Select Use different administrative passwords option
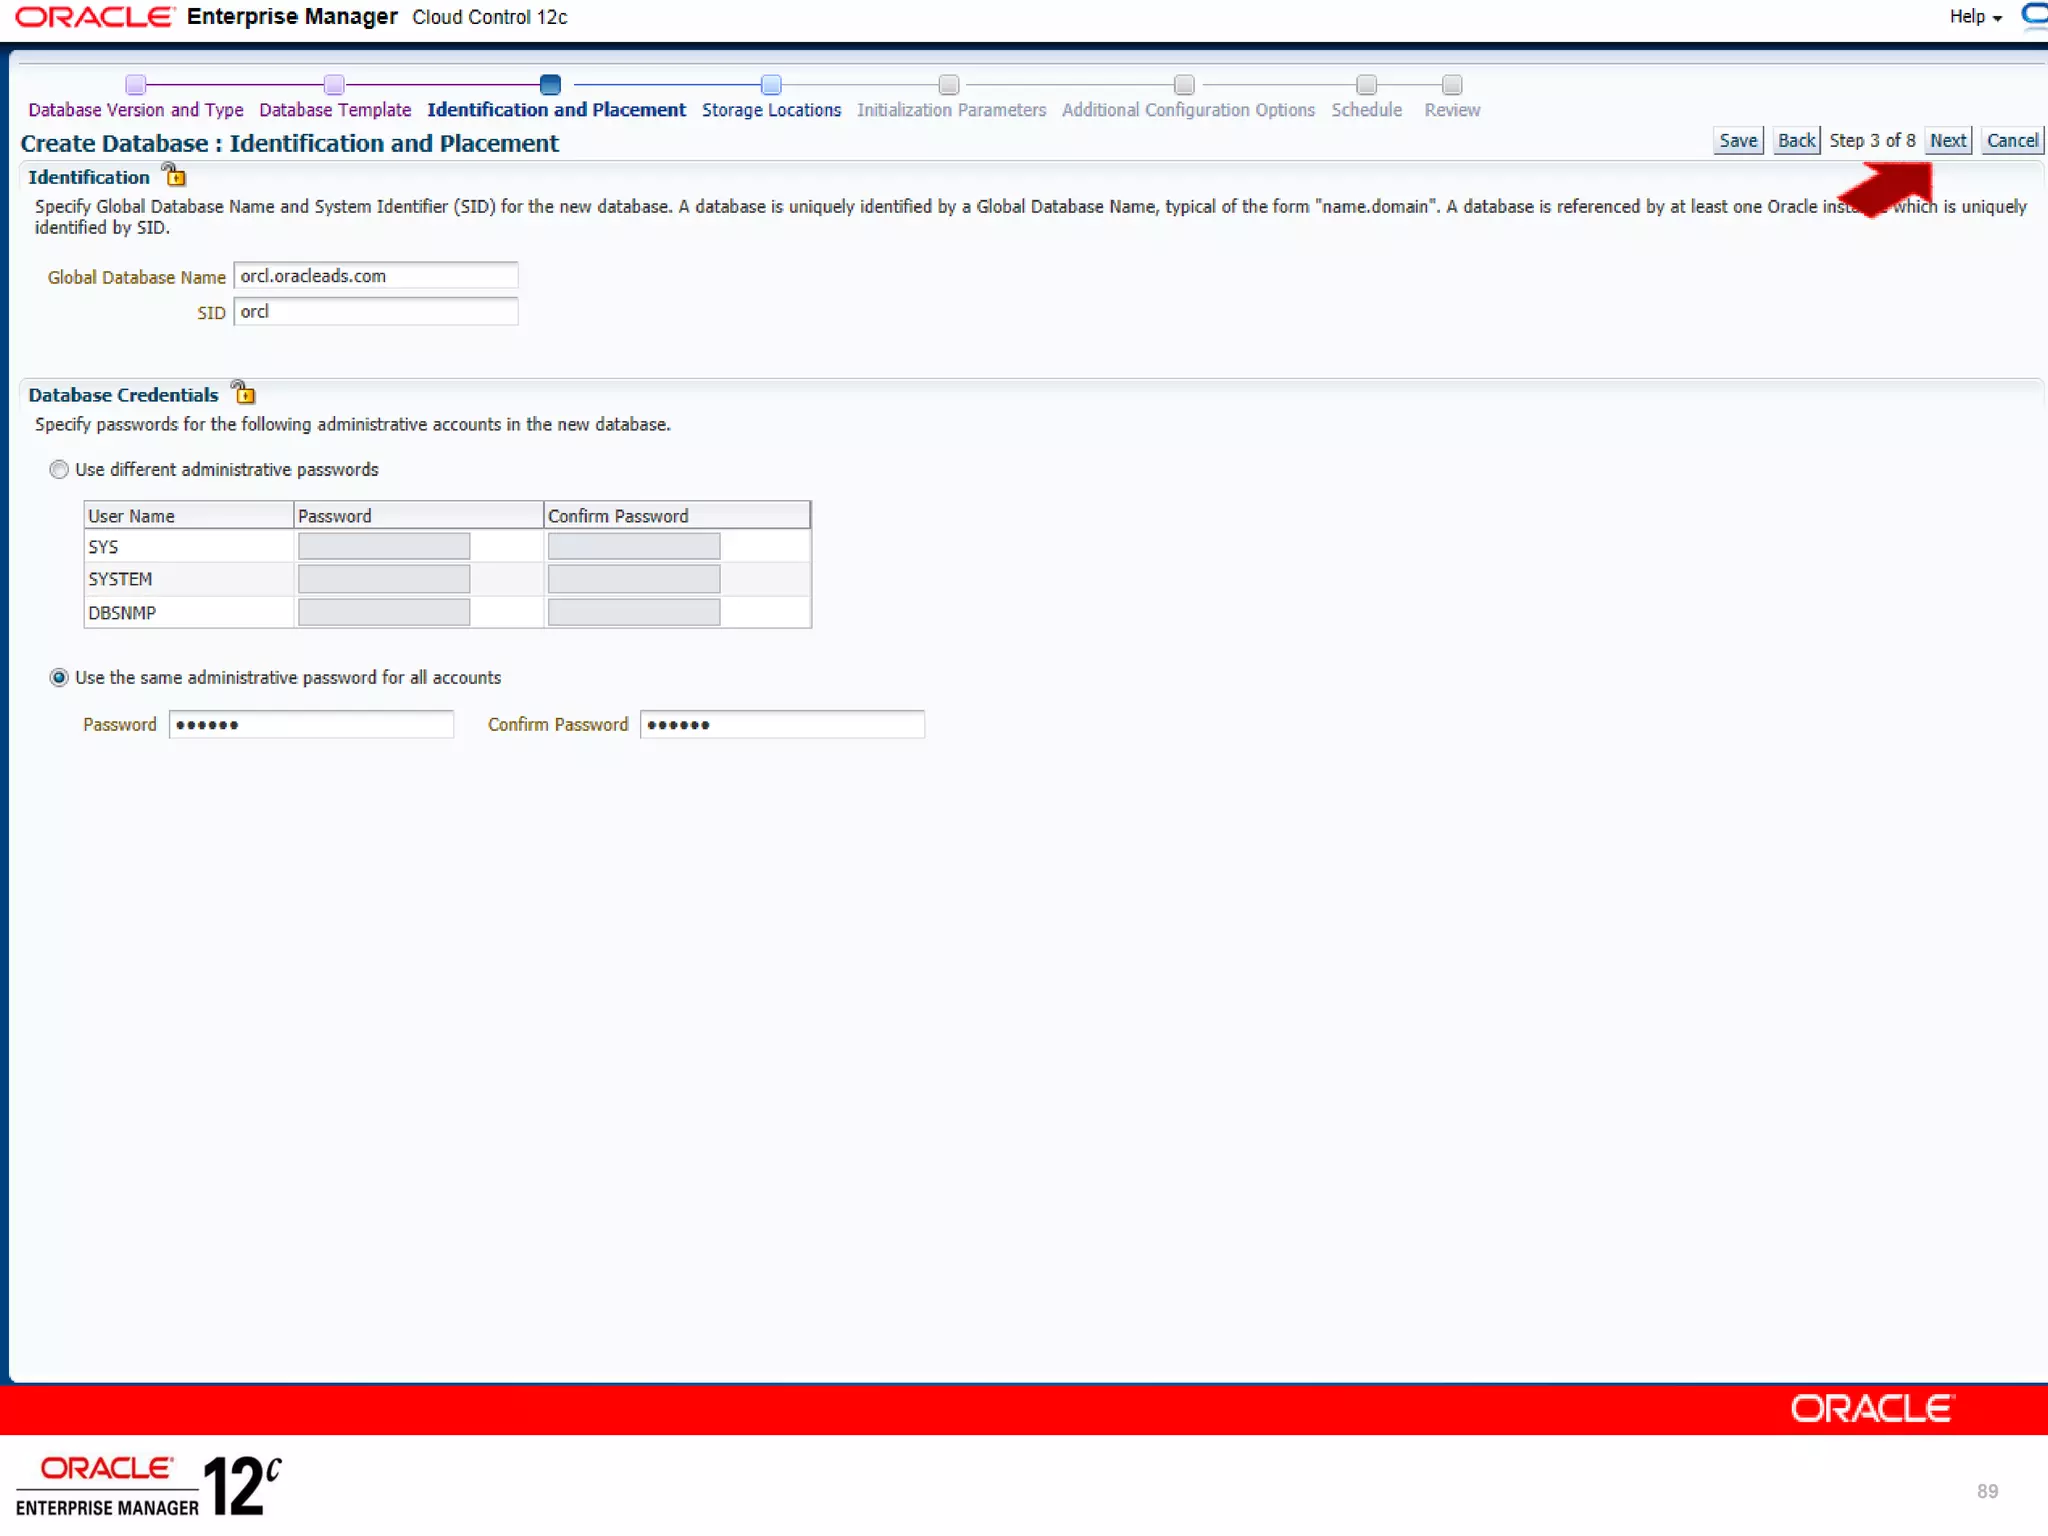The width and height of the screenshot is (2048, 1536). click(x=59, y=469)
